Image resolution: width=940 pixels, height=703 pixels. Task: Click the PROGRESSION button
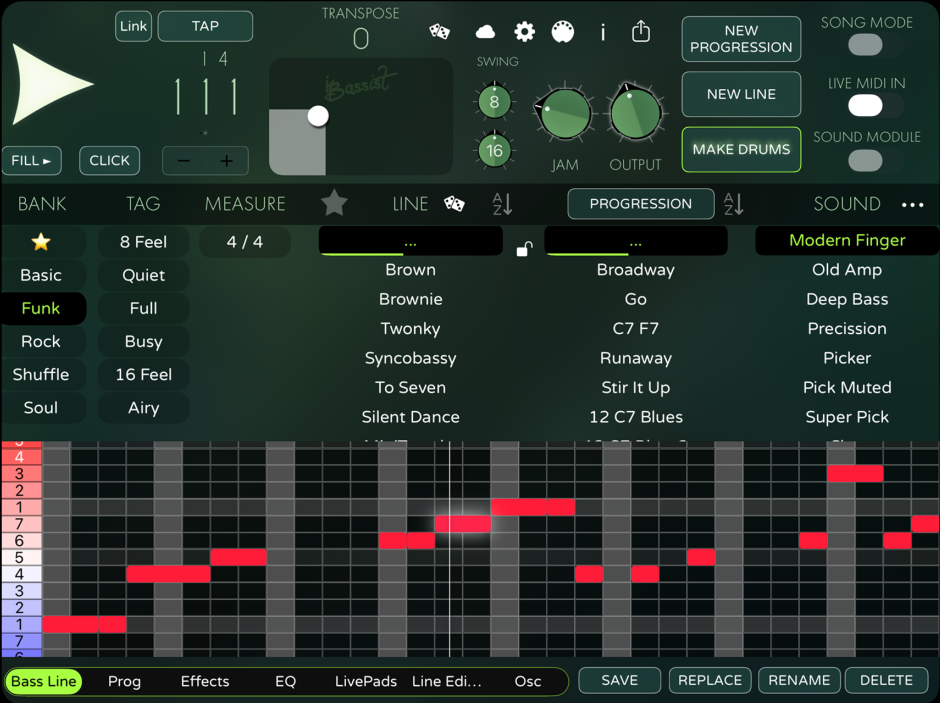641,204
